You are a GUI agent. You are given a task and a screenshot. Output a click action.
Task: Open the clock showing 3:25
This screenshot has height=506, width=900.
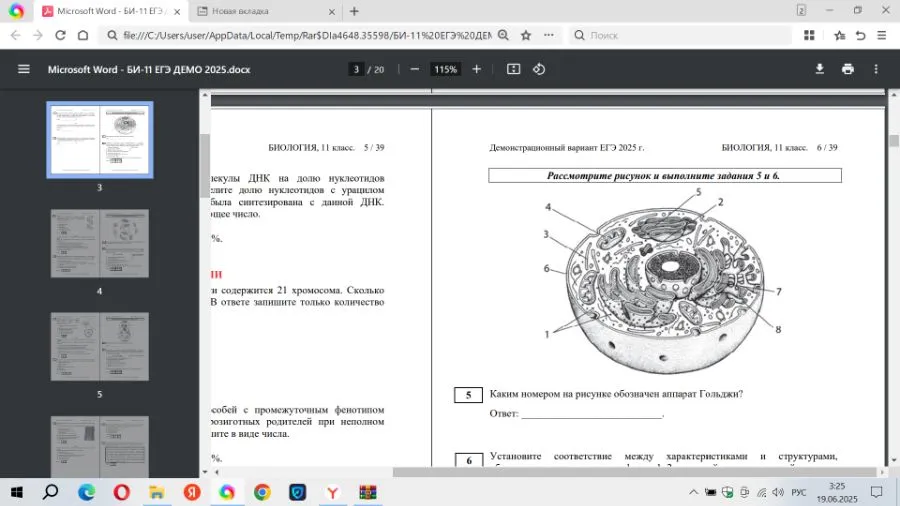pos(837,492)
